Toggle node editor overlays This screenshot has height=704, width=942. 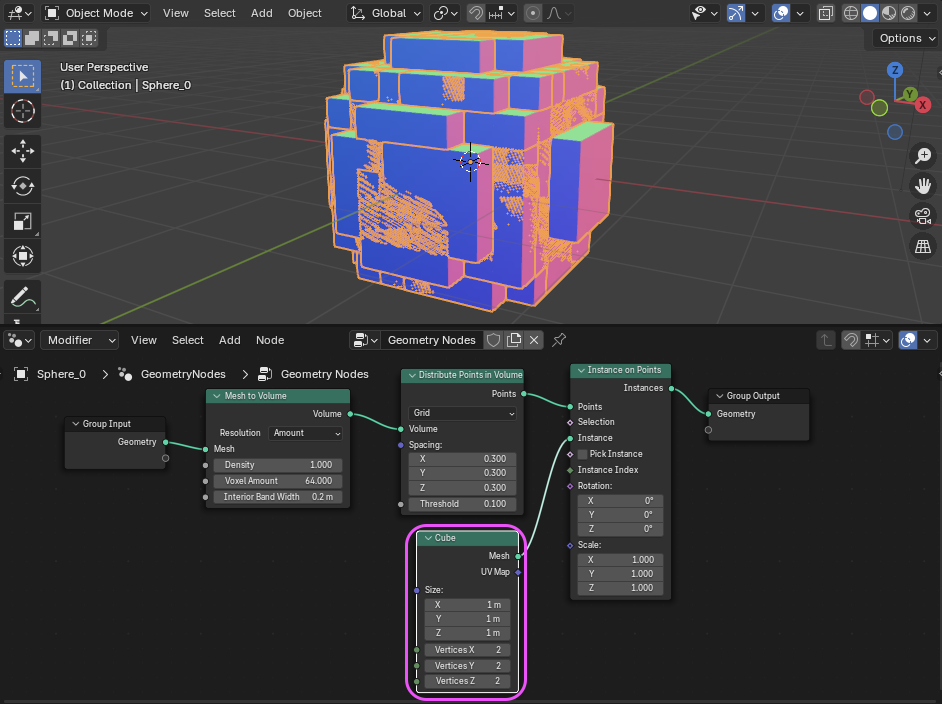tap(908, 341)
